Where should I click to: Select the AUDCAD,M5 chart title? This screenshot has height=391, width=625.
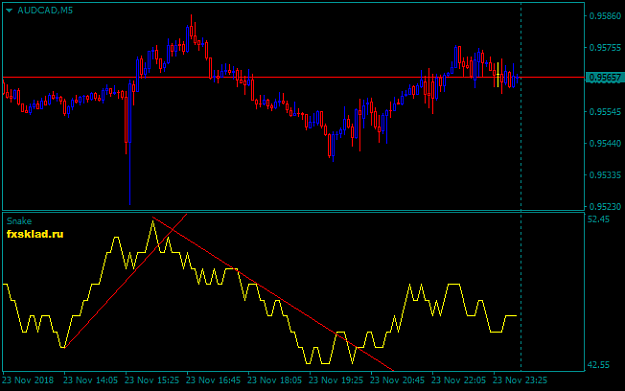[x=45, y=10]
